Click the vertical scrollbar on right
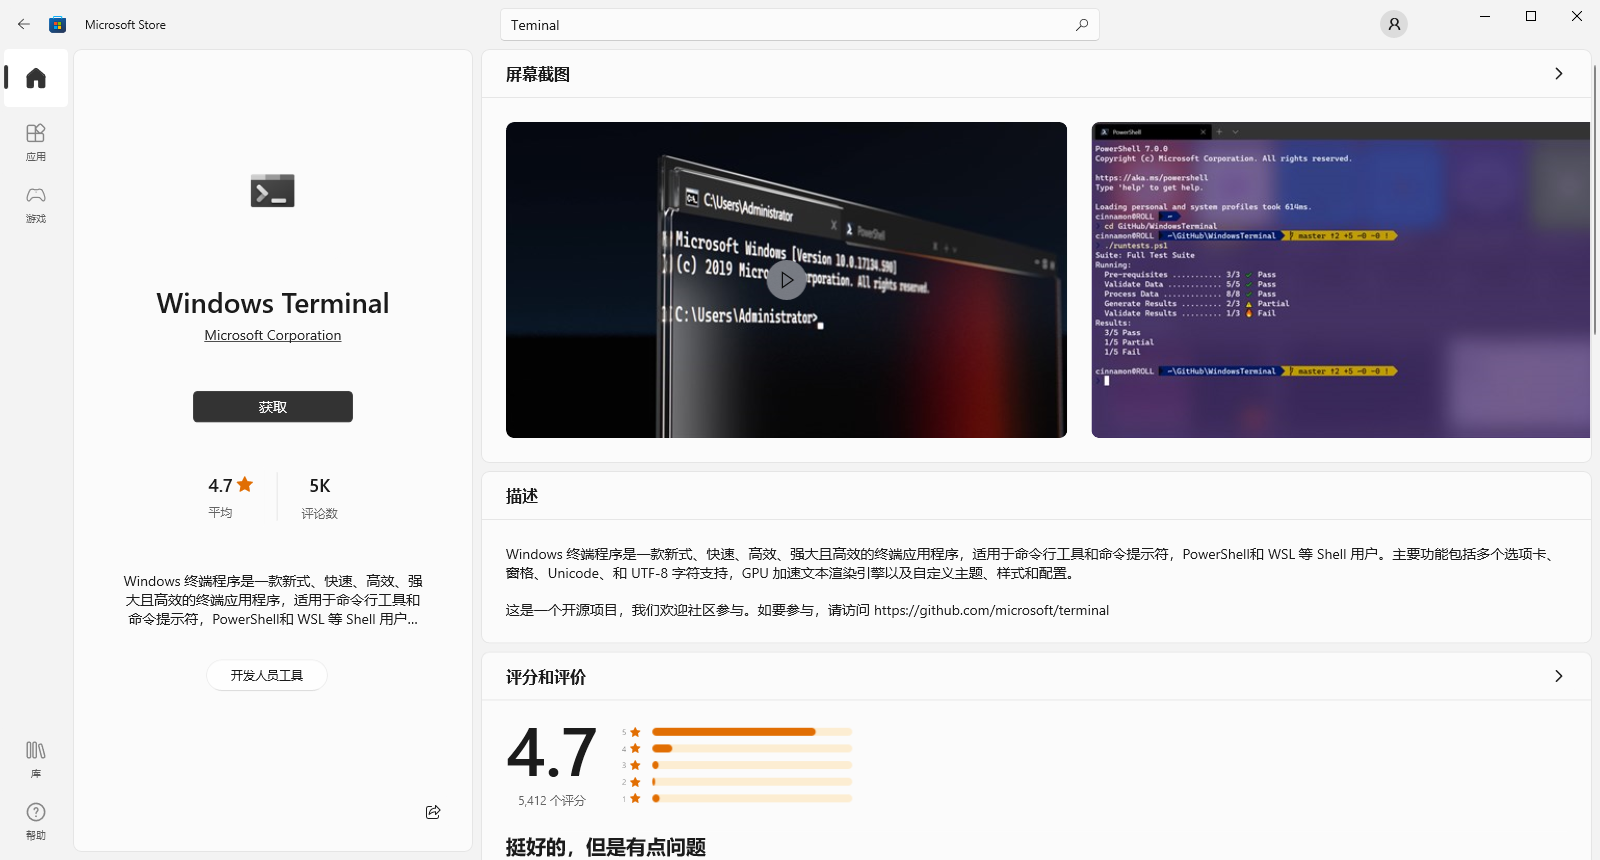Viewport: 1600px width, 860px height. coord(1595,200)
